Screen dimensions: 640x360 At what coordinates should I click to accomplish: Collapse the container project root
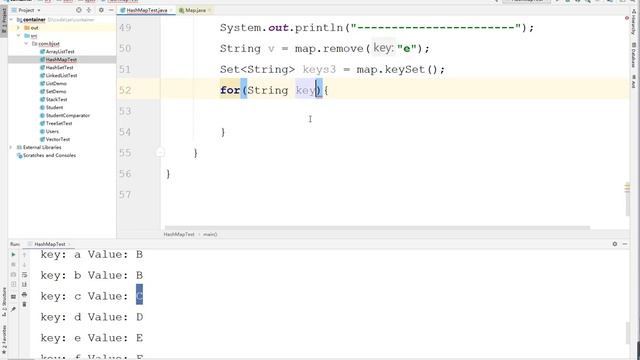pyautogui.click(x=11, y=20)
